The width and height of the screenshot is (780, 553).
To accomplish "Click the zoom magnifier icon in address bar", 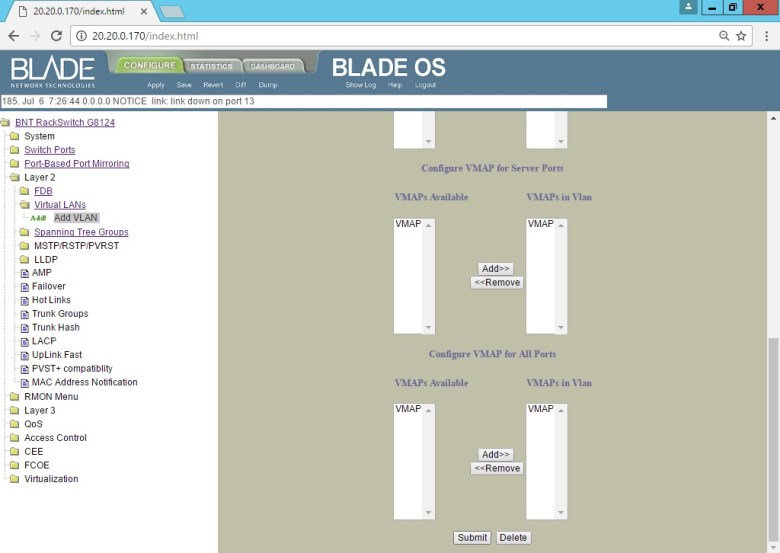I will tap(723, 36).
